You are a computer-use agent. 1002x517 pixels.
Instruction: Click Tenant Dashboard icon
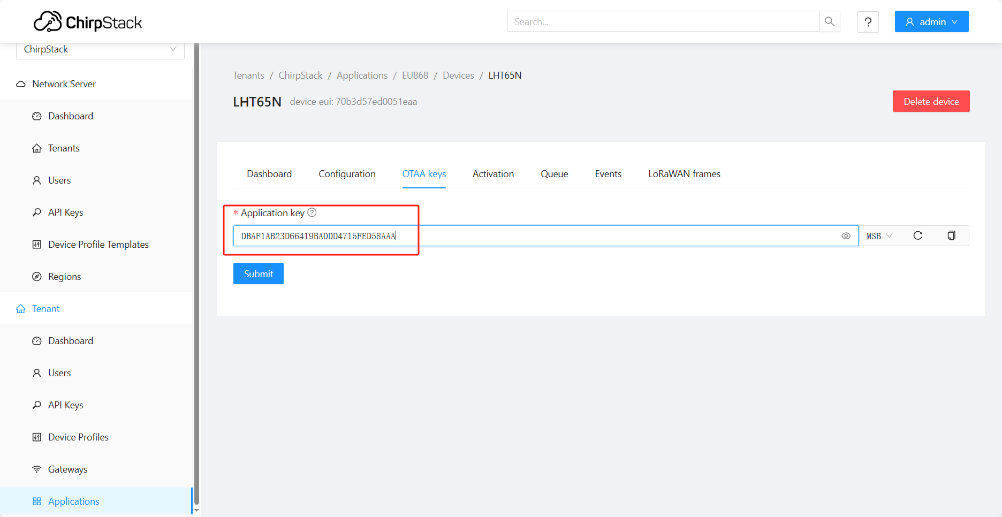click(x=36, y=341)
